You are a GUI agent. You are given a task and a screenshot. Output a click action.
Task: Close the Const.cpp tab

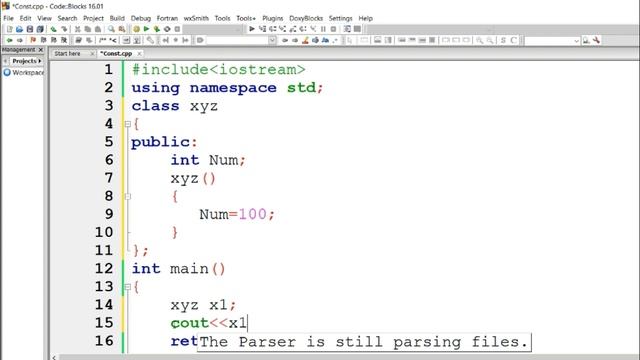139,53
